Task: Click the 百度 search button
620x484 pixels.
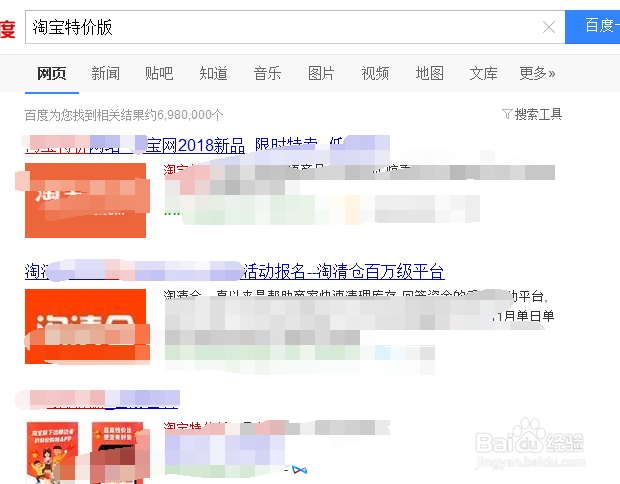Action: coord(593,27)
